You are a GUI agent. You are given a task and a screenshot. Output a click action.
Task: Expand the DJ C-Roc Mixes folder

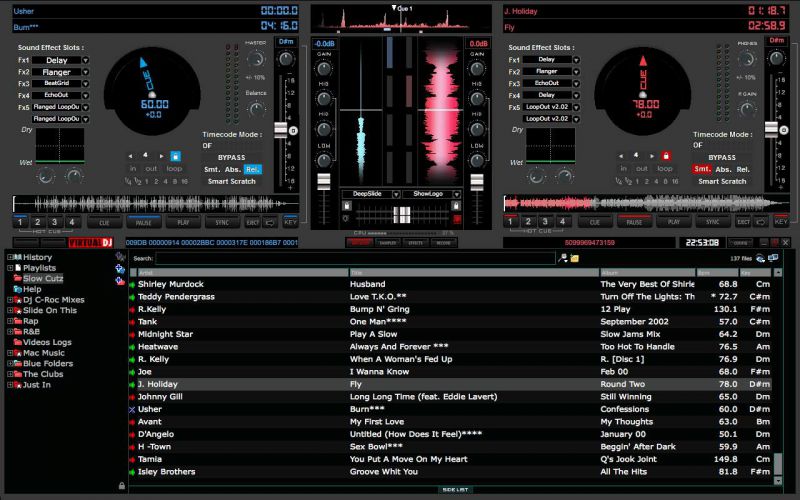pyautogui.click(x=10, y=300)
